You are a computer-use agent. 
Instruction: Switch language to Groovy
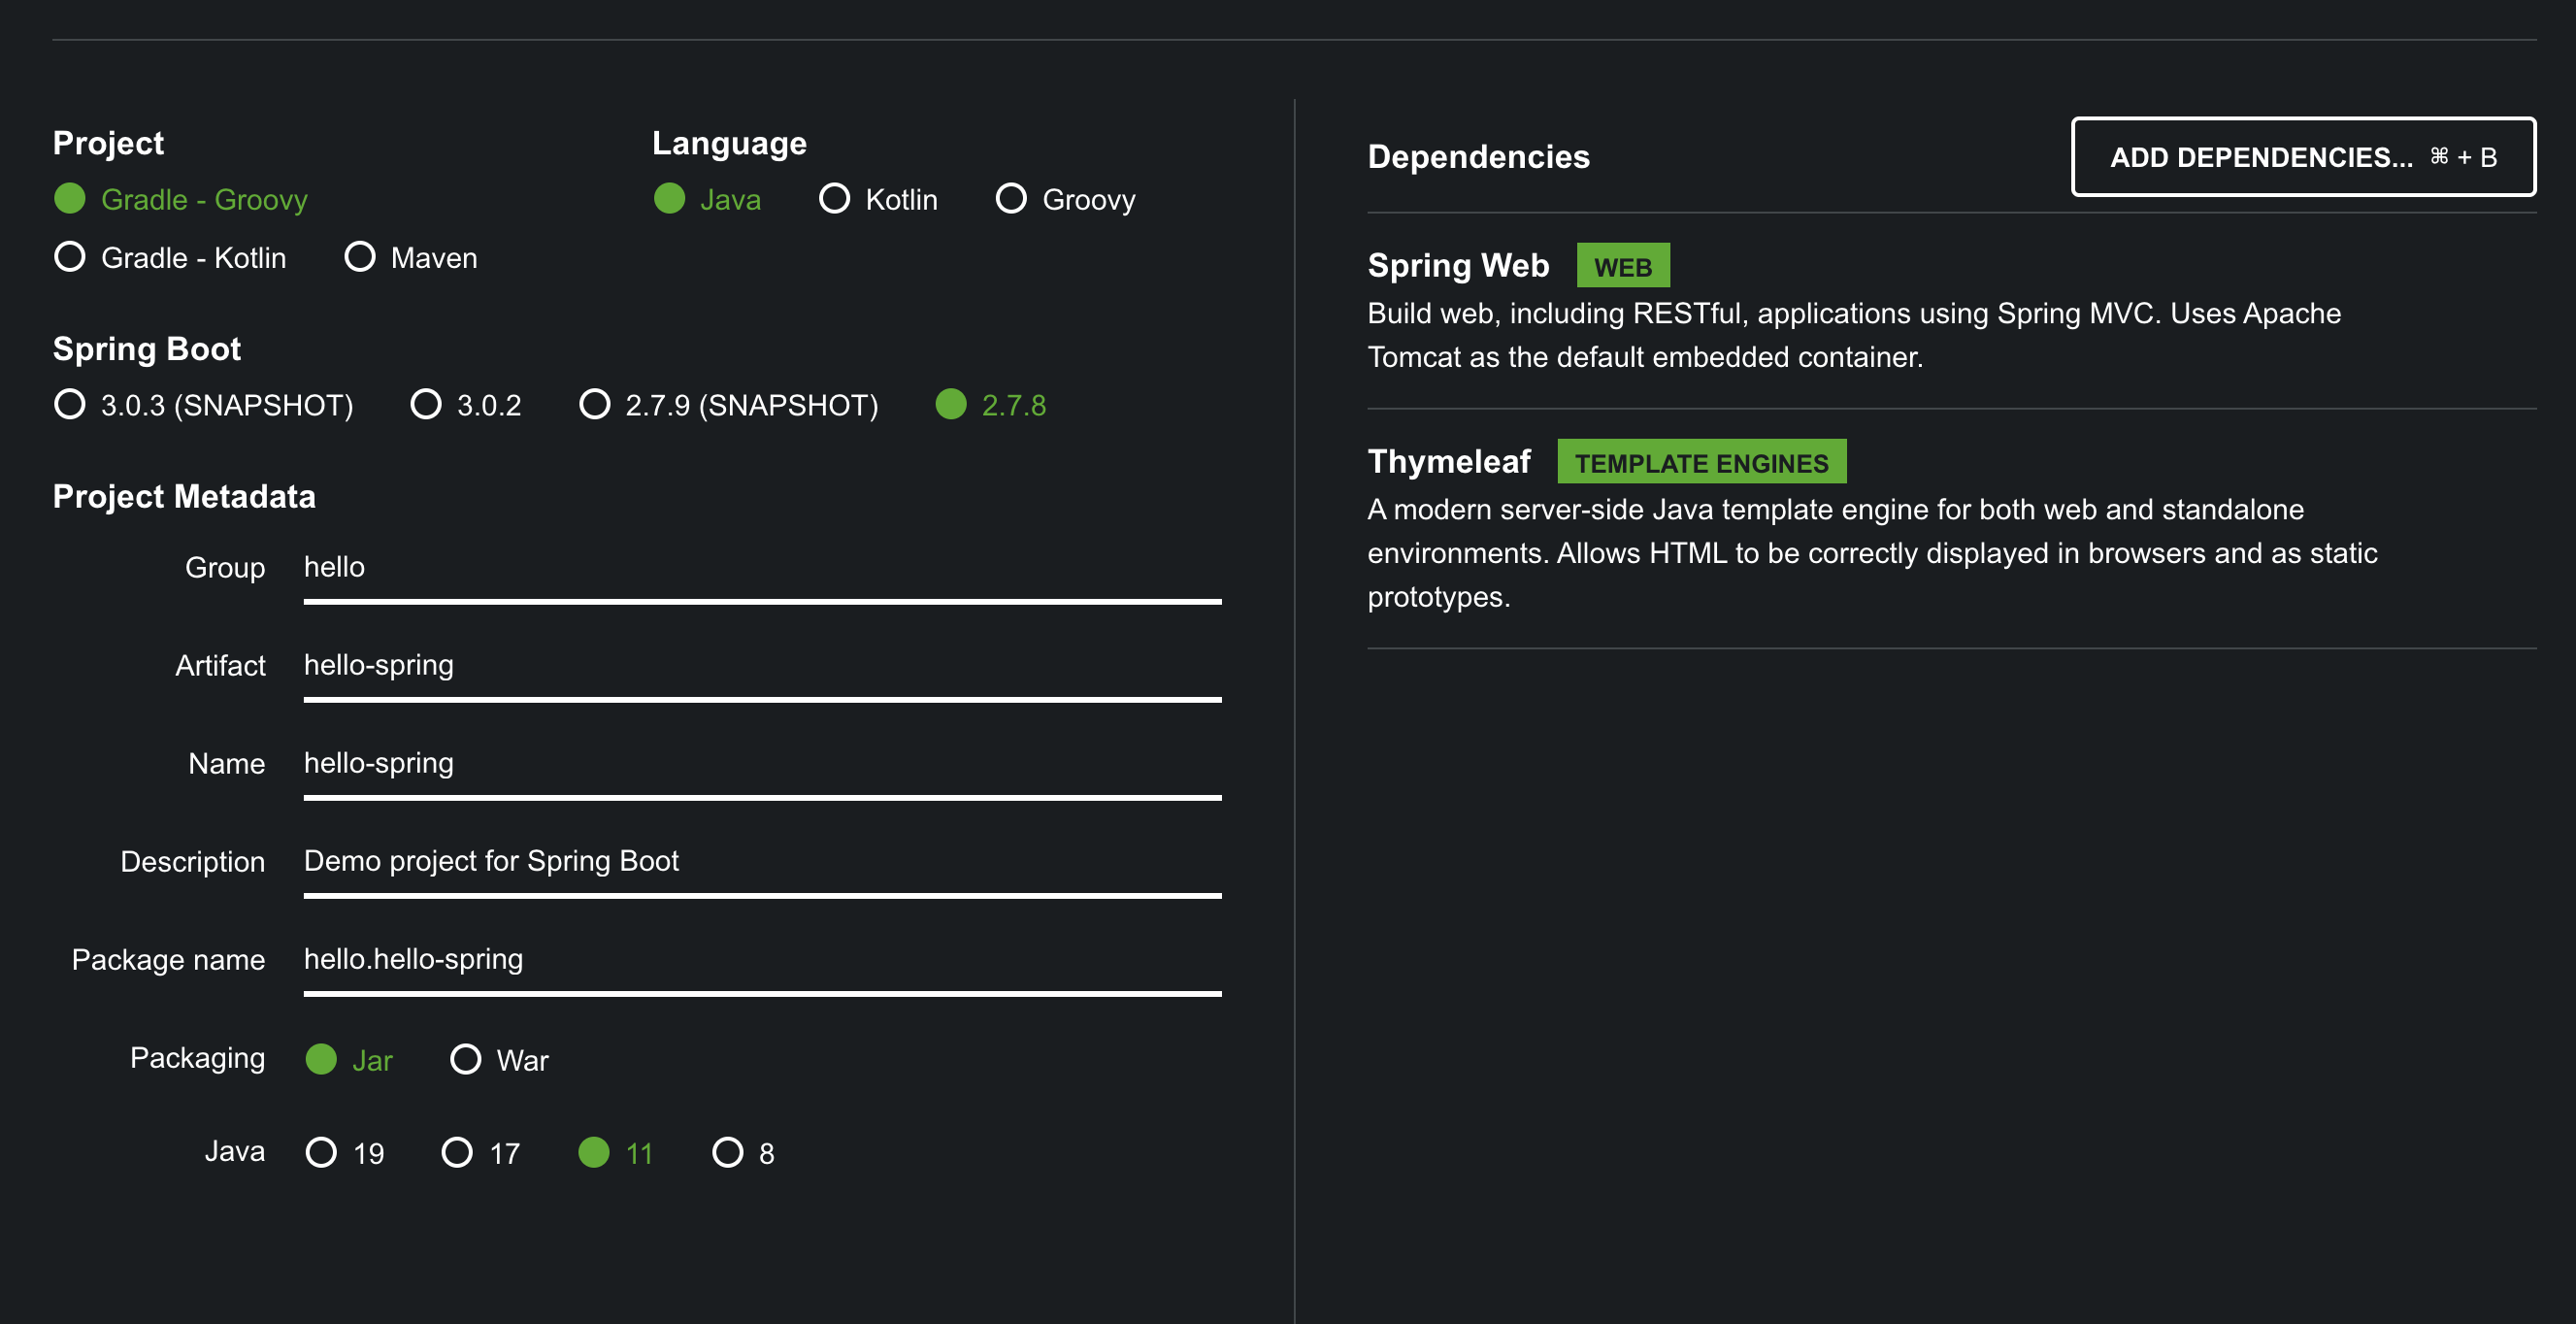[x=1066, y=199]
